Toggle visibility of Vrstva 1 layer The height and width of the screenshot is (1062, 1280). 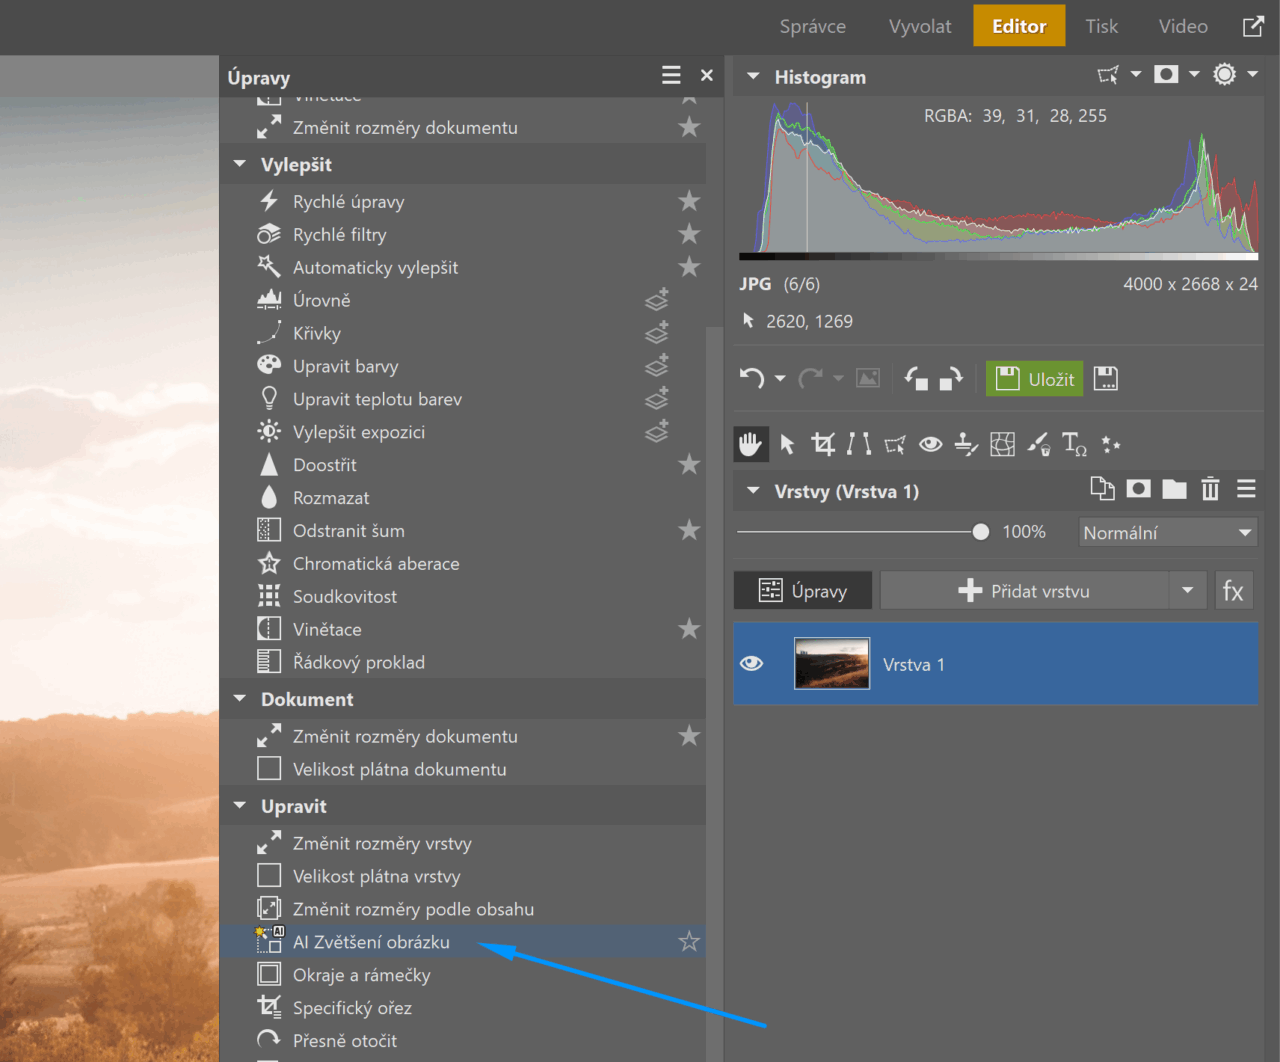click(x=752, y=664)
